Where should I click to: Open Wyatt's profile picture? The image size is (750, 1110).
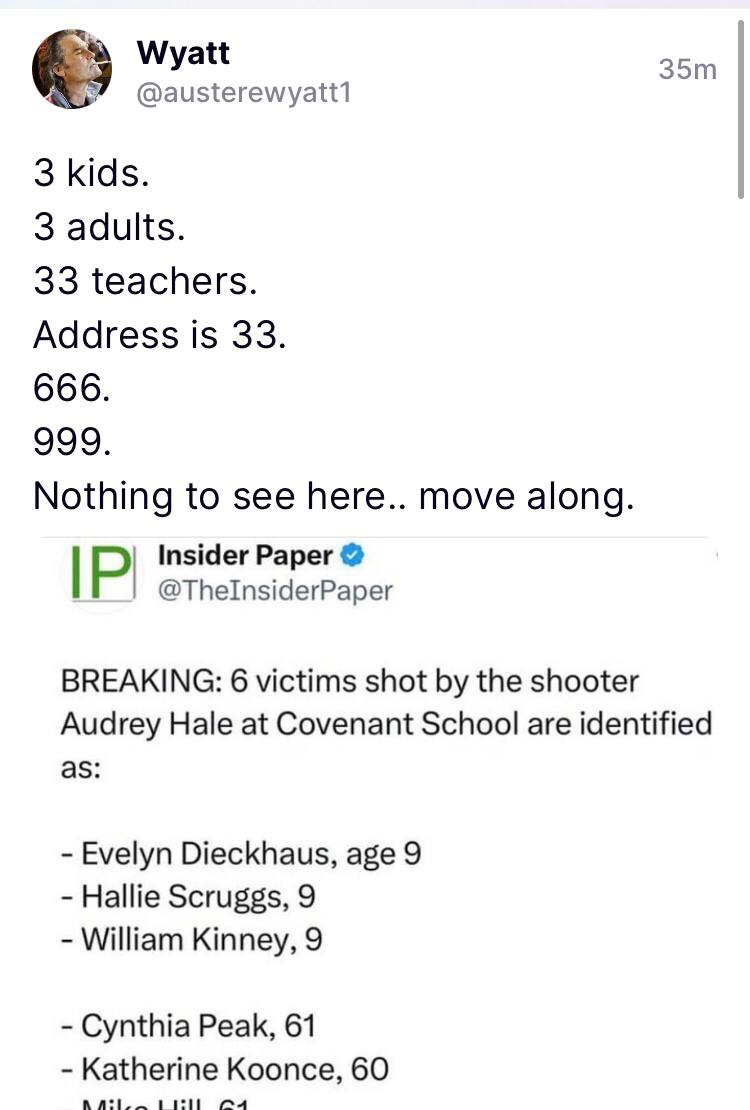coord(72,67)
